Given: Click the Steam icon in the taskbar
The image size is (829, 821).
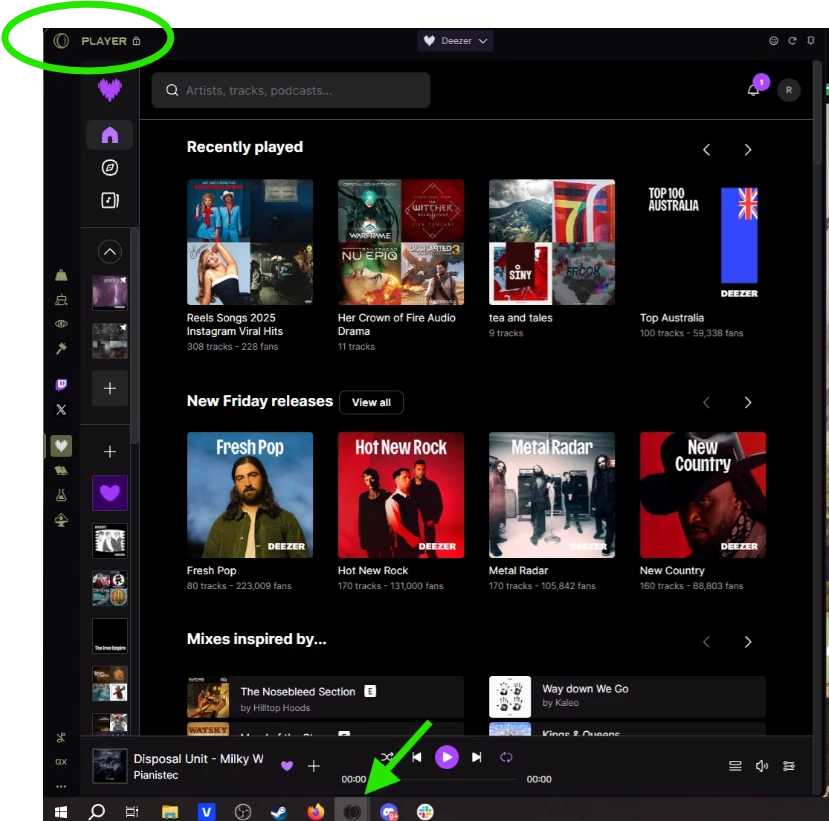Looking at the screenshot, I should click(x=280, y=812).
